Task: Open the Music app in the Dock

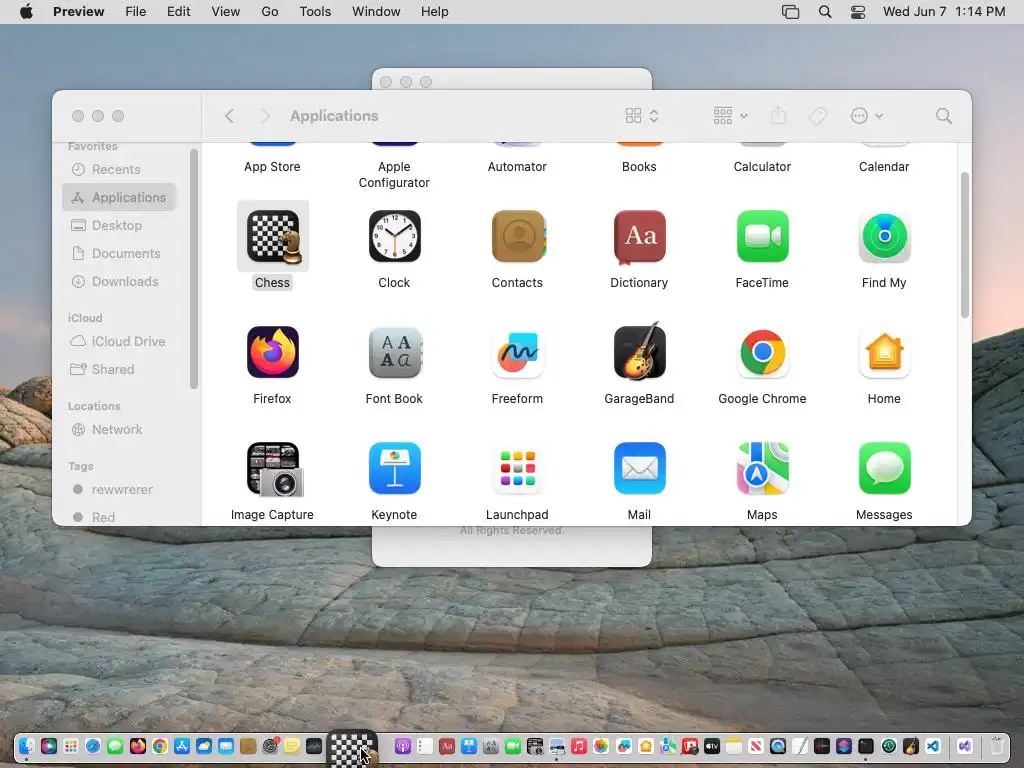Action: point(579,746)
